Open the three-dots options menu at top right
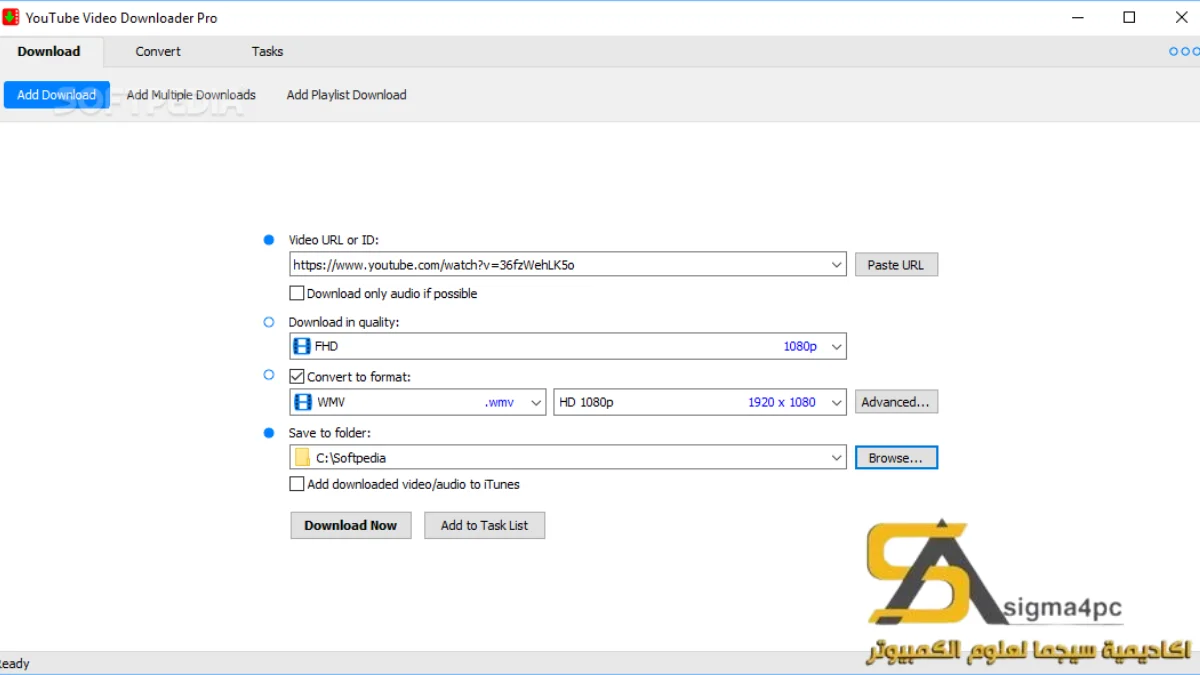Screen dimensions: 1200x675 [1184, 51]
